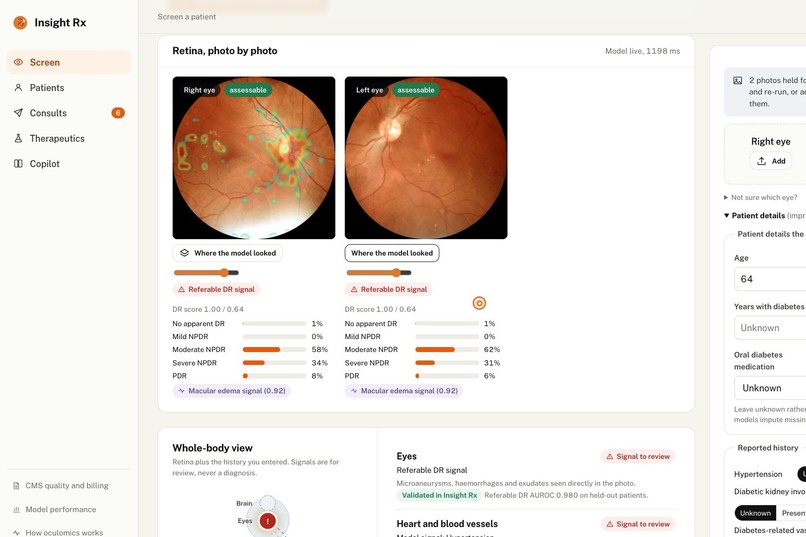Image resolution: width=806 pixels, height=537 pixels.
Task: Click left eye PDR 6% row
Action: pos(423,376)
